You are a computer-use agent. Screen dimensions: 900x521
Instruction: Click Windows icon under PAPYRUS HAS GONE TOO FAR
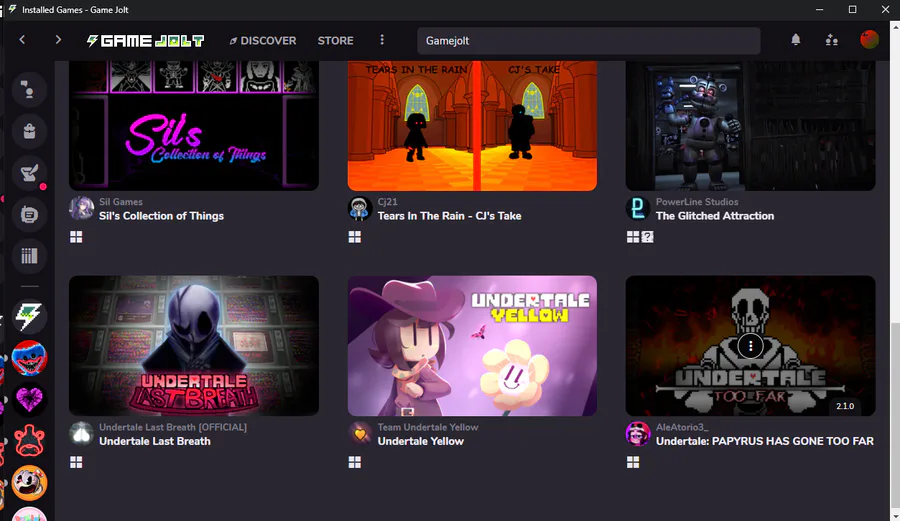pyautogui.click(x=633, y=462)
